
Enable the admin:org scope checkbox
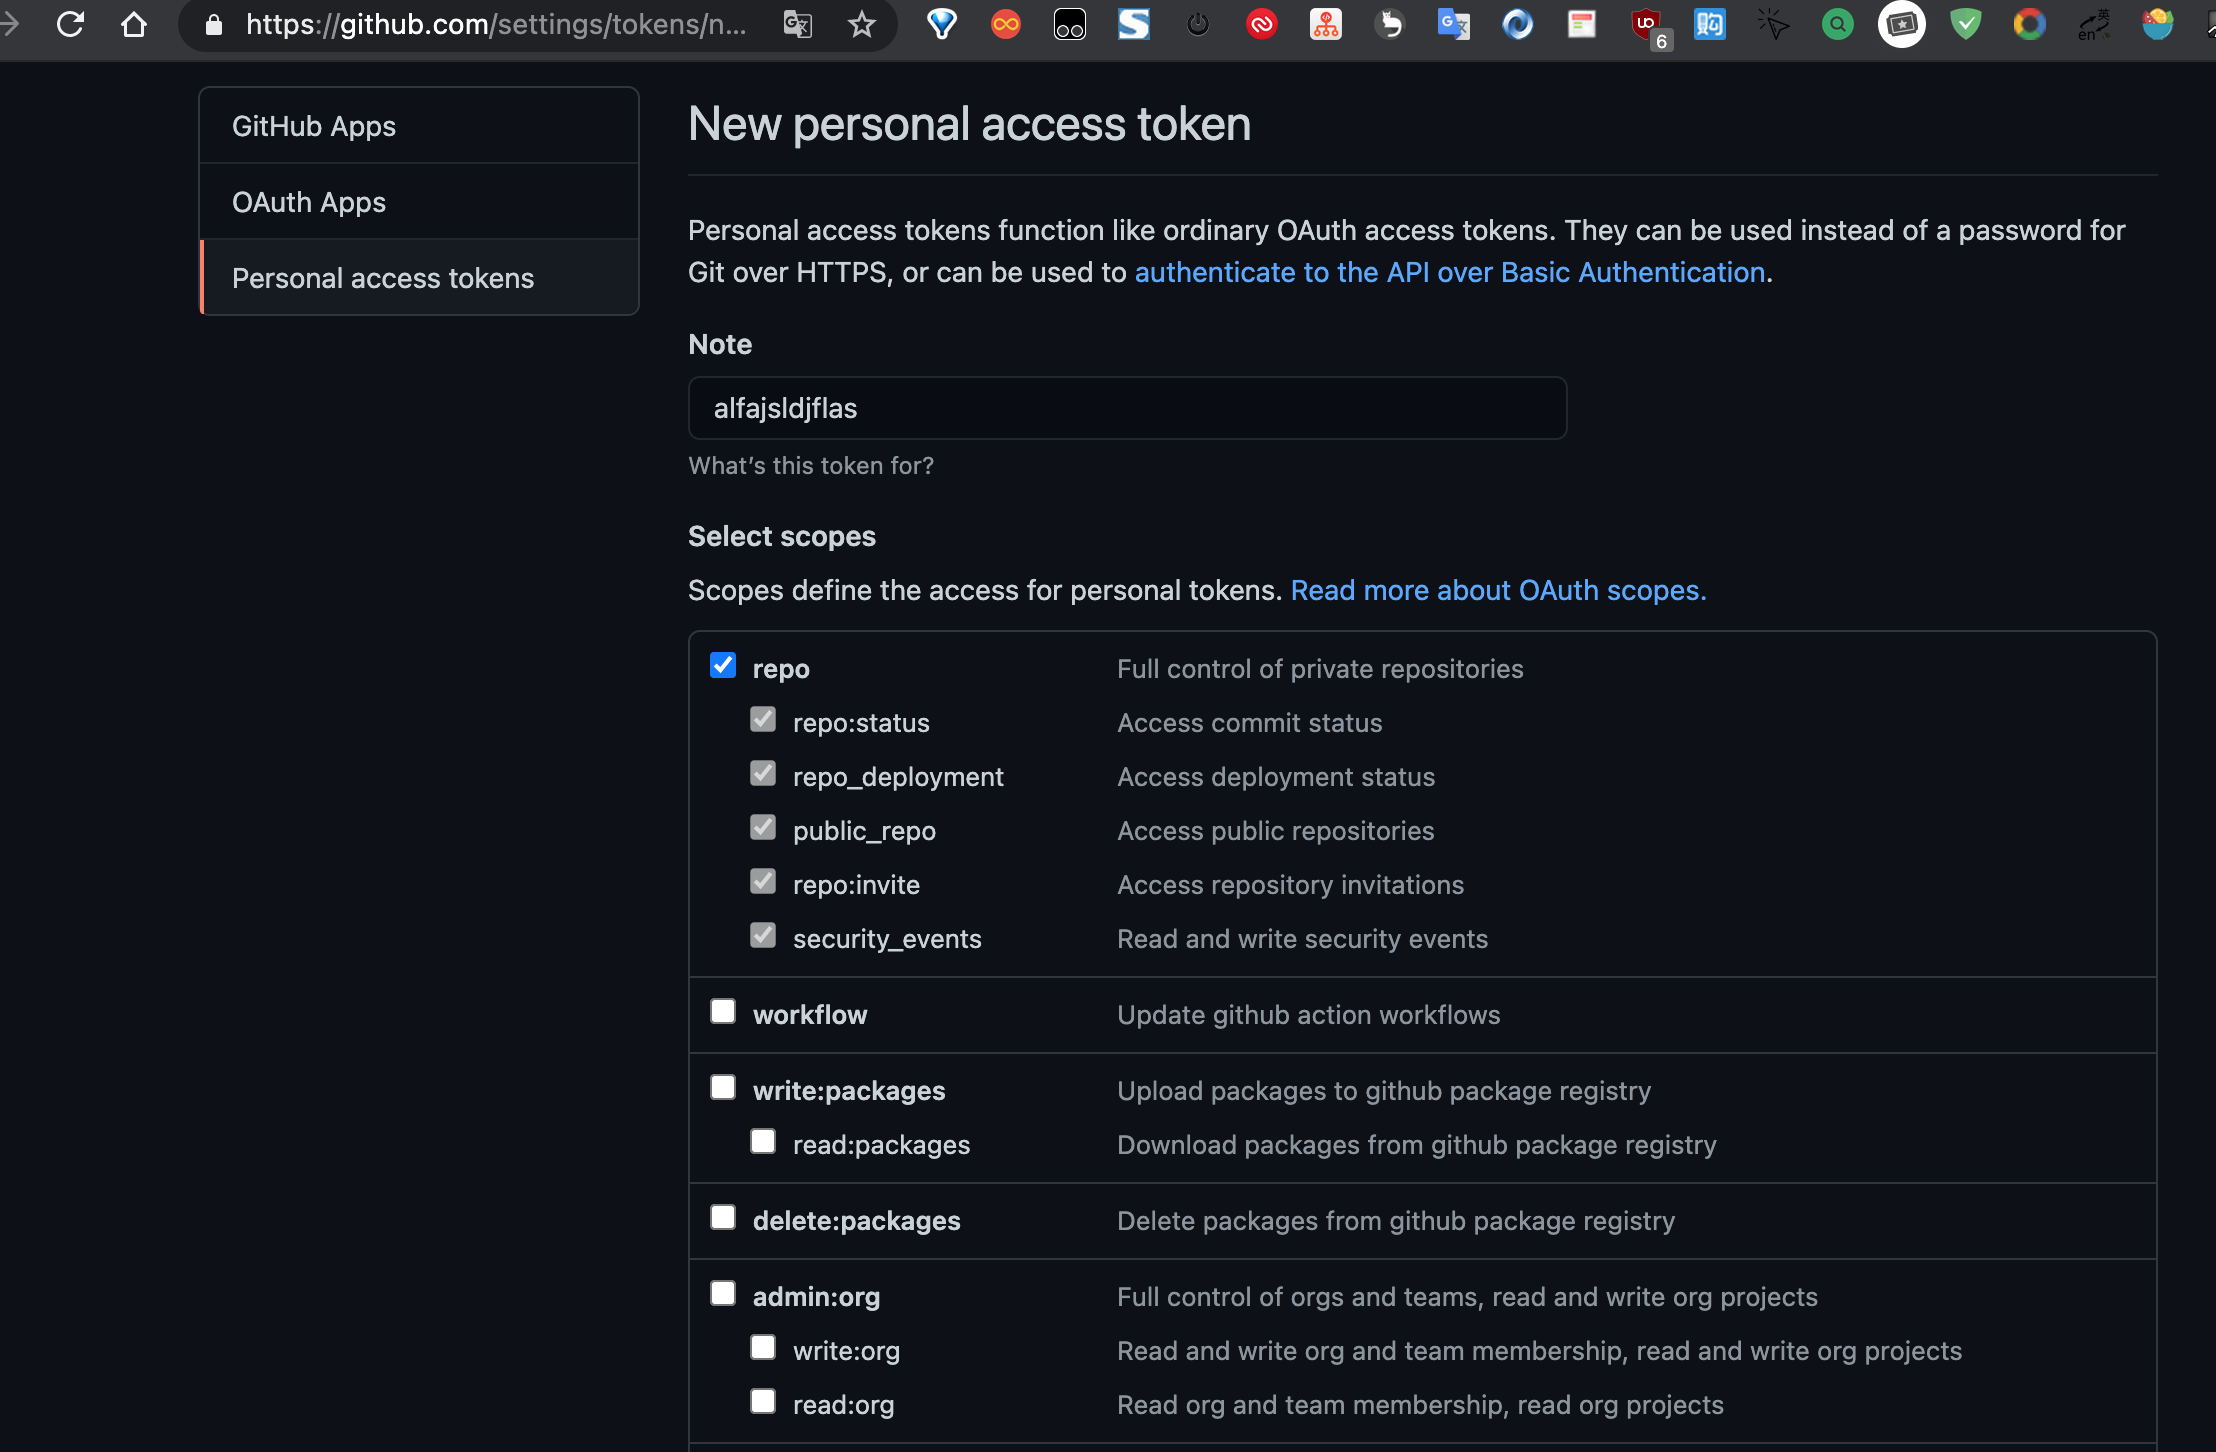click(x=723, y=1294)
